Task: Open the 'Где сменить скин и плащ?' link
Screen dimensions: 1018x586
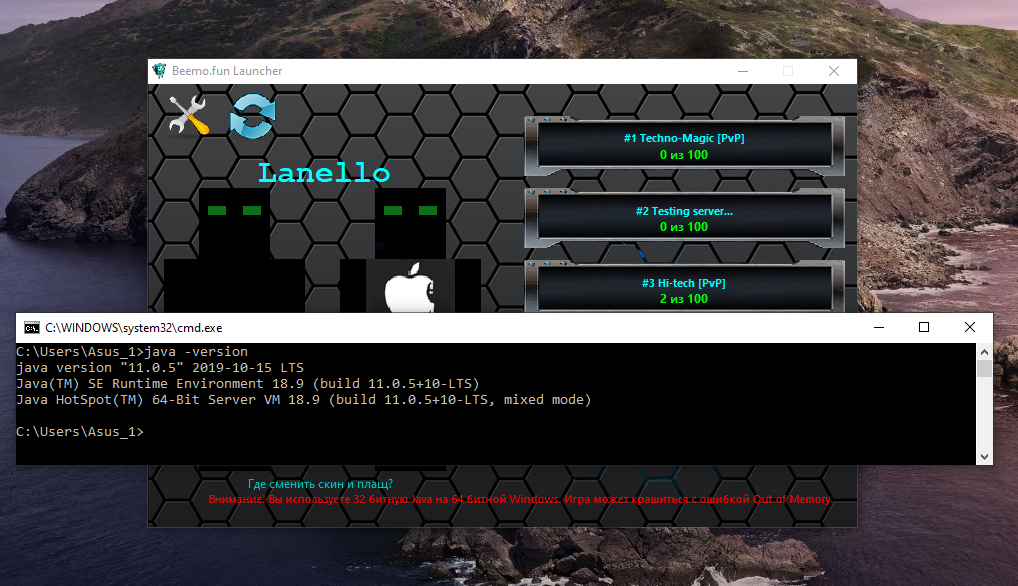Action: tap(320, 484)
